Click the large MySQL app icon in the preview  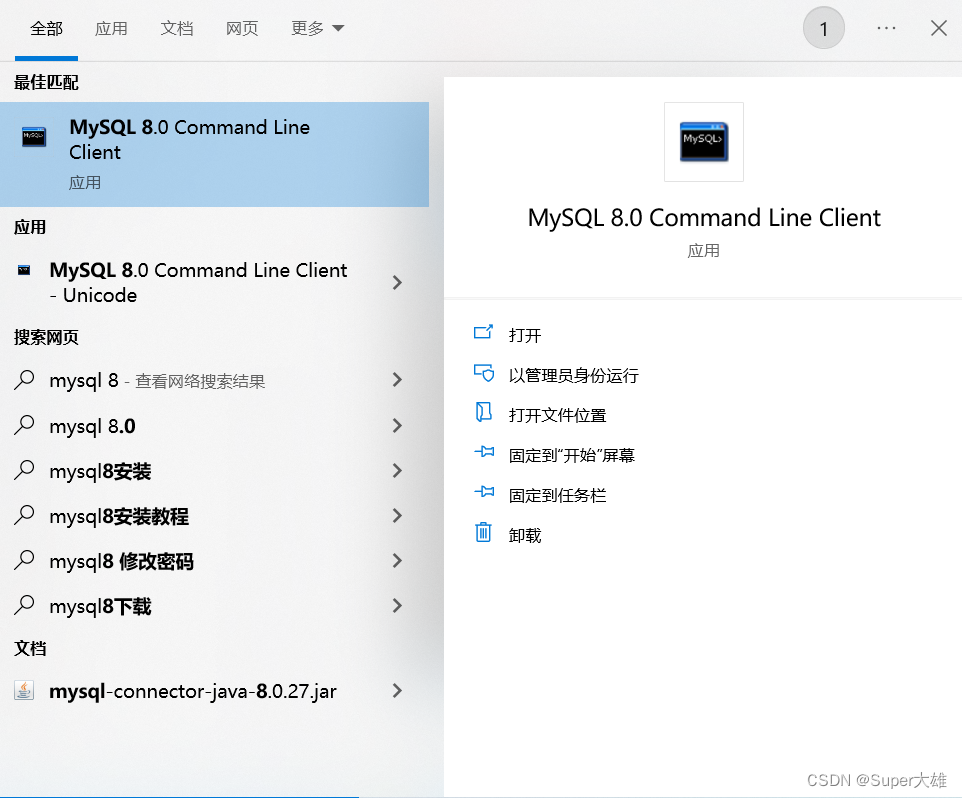point(704,142)
